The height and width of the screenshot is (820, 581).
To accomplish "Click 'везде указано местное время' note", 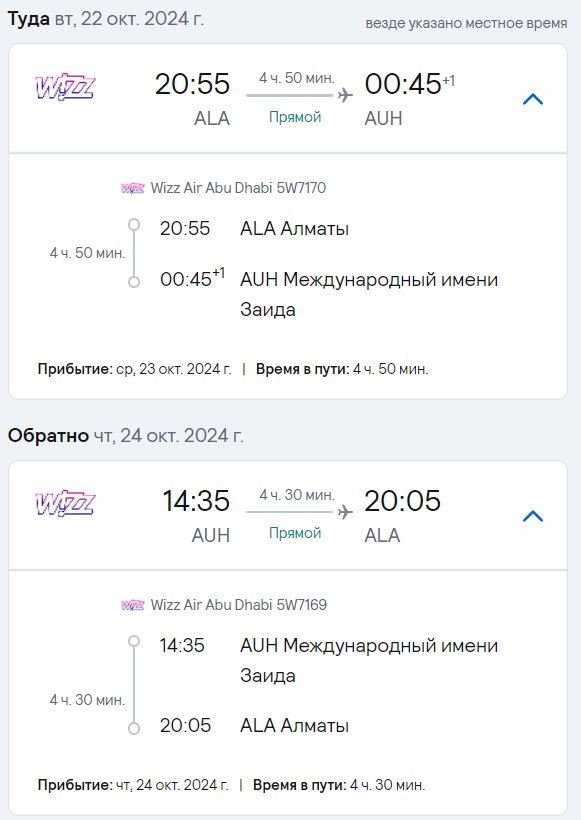I will pos(466,24).
